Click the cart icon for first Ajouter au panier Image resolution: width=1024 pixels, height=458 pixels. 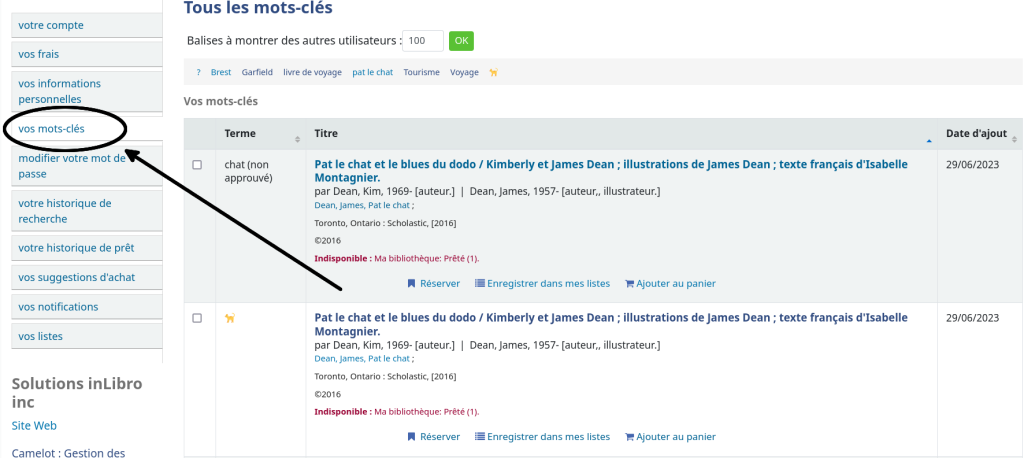[x=630, y=284]
